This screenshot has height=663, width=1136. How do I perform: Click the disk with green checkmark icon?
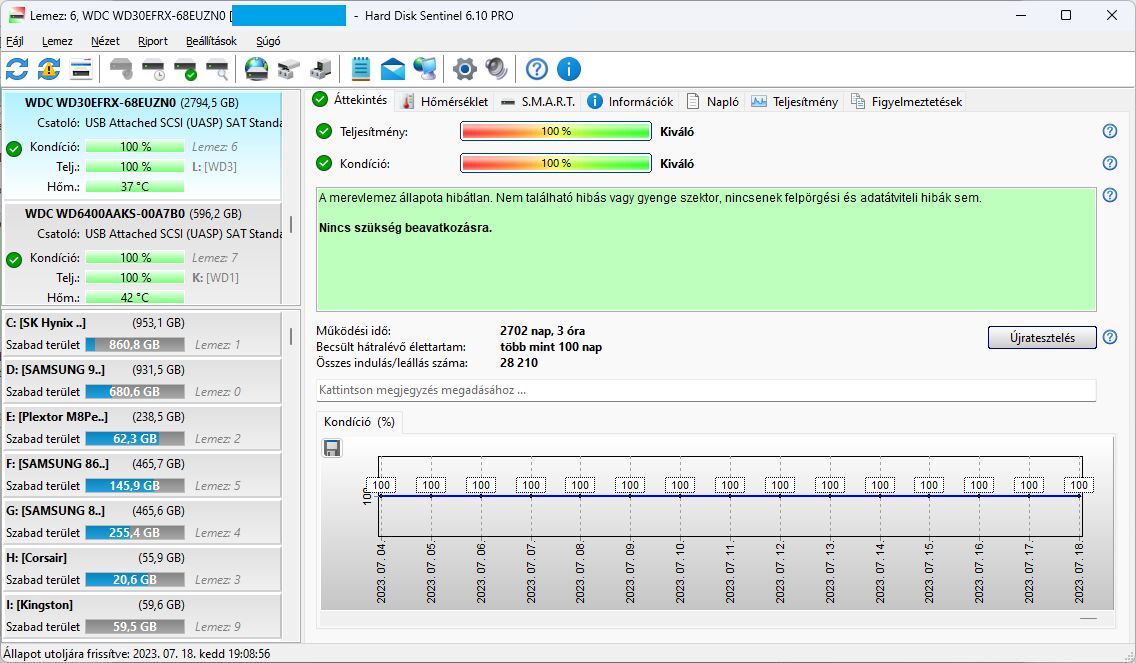point(185,70)
